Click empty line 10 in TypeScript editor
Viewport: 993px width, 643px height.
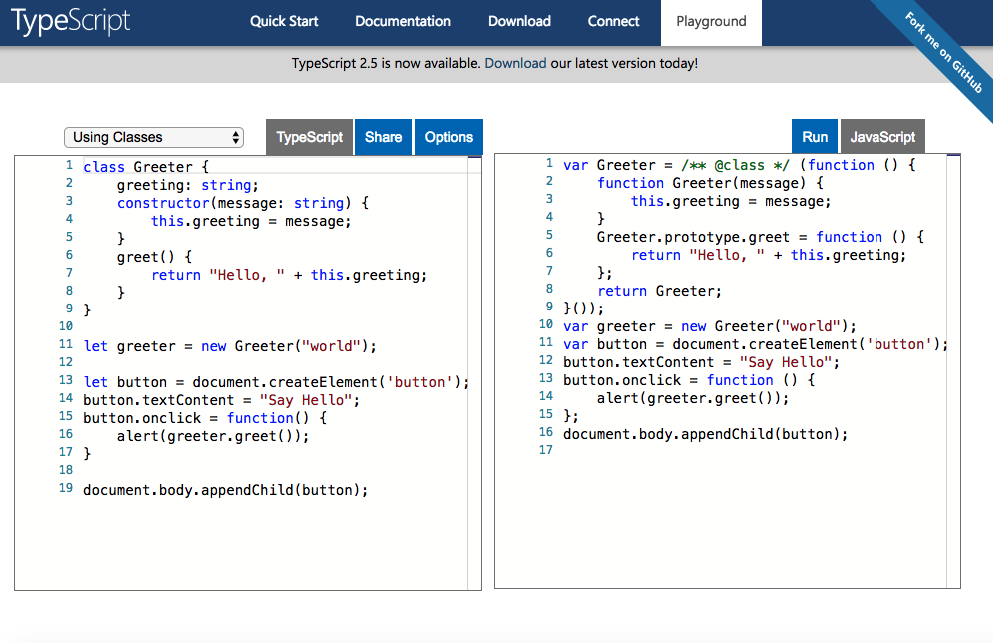tap(275, 326)
